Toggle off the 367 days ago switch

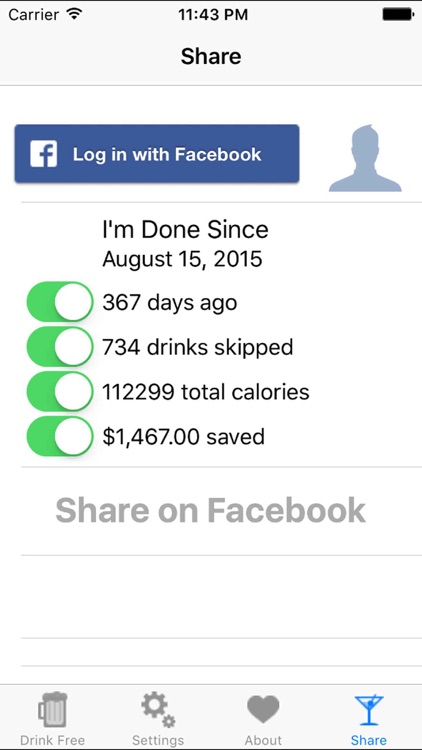(60, 302)
